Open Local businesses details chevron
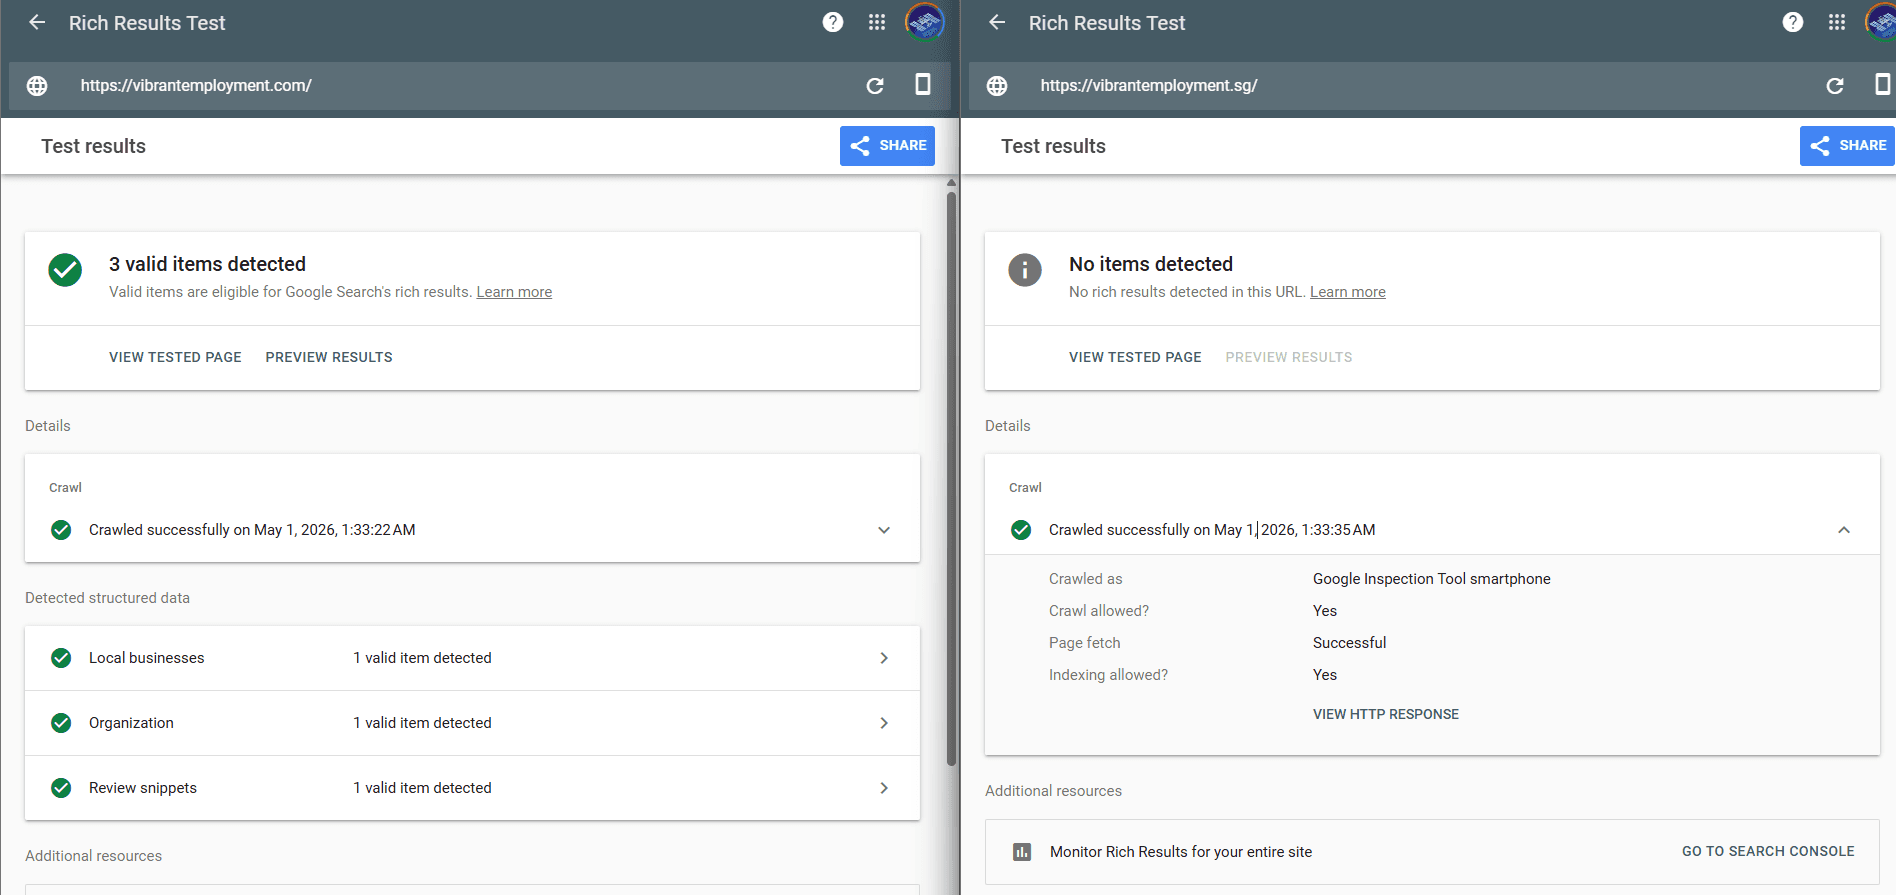Viewport: 1896px width, 895px height. (x=884, y=658)
